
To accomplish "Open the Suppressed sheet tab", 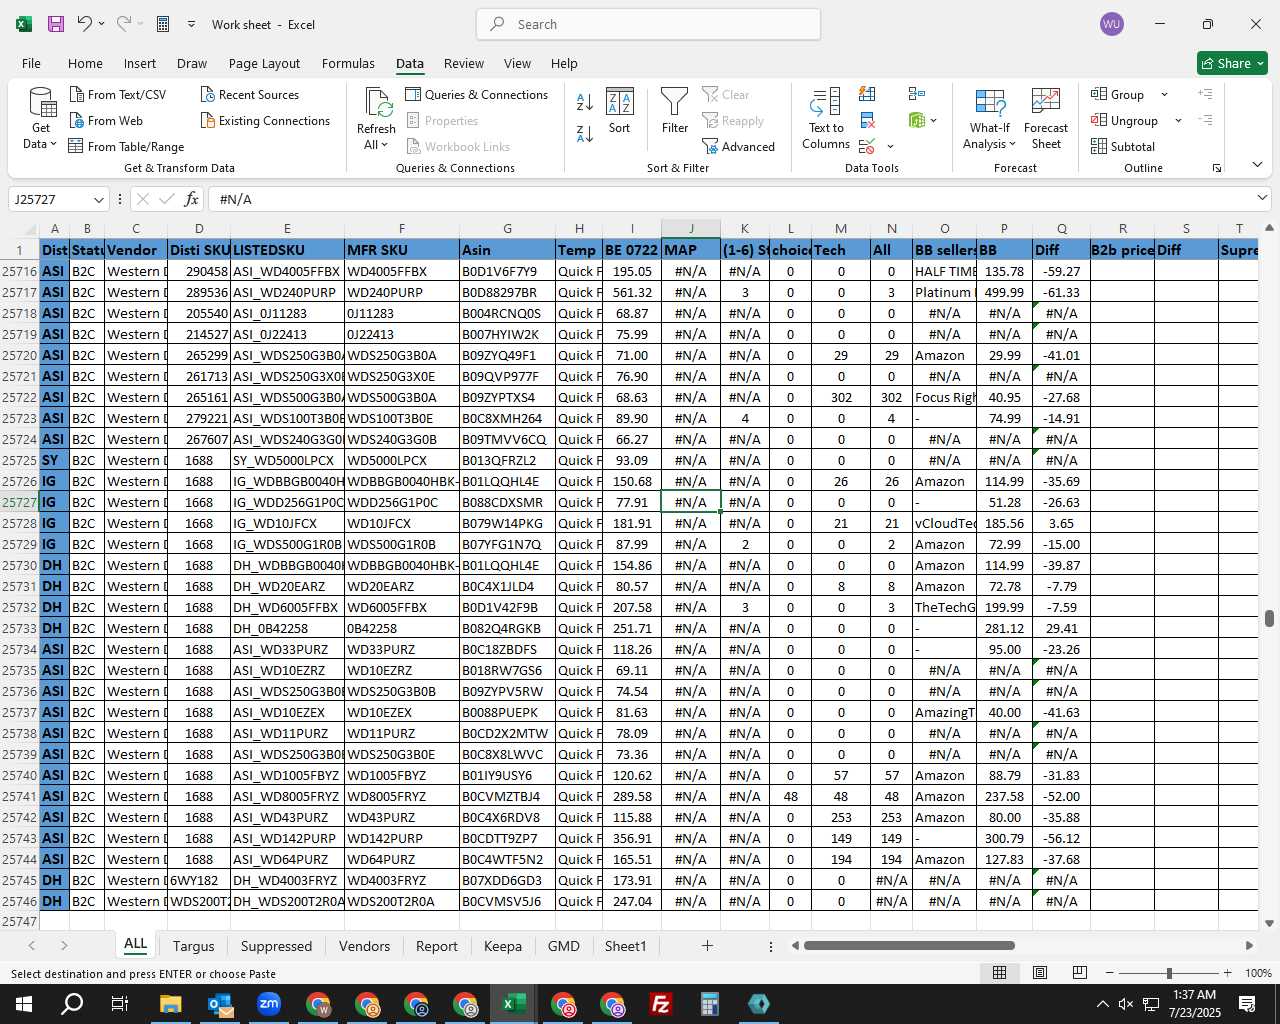I will 276,946.
